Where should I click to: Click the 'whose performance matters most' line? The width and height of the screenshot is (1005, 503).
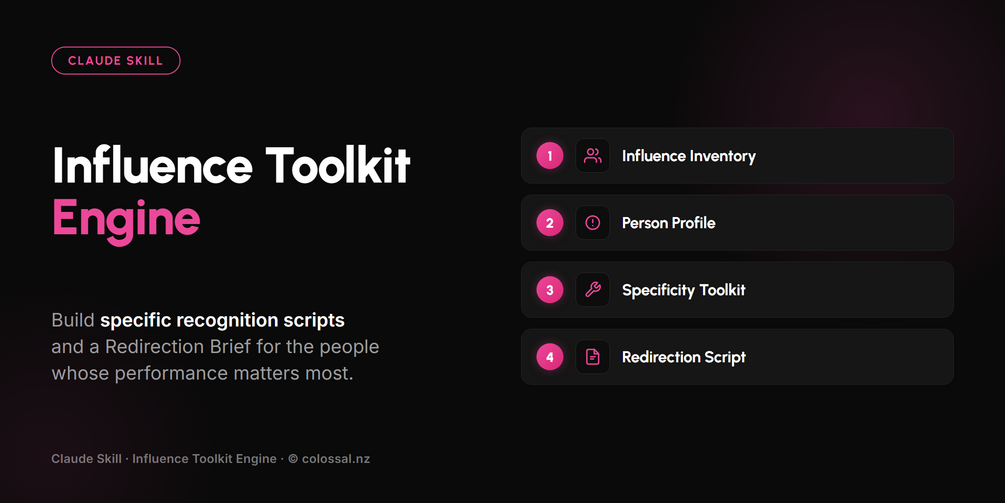[x=203, y=373]
